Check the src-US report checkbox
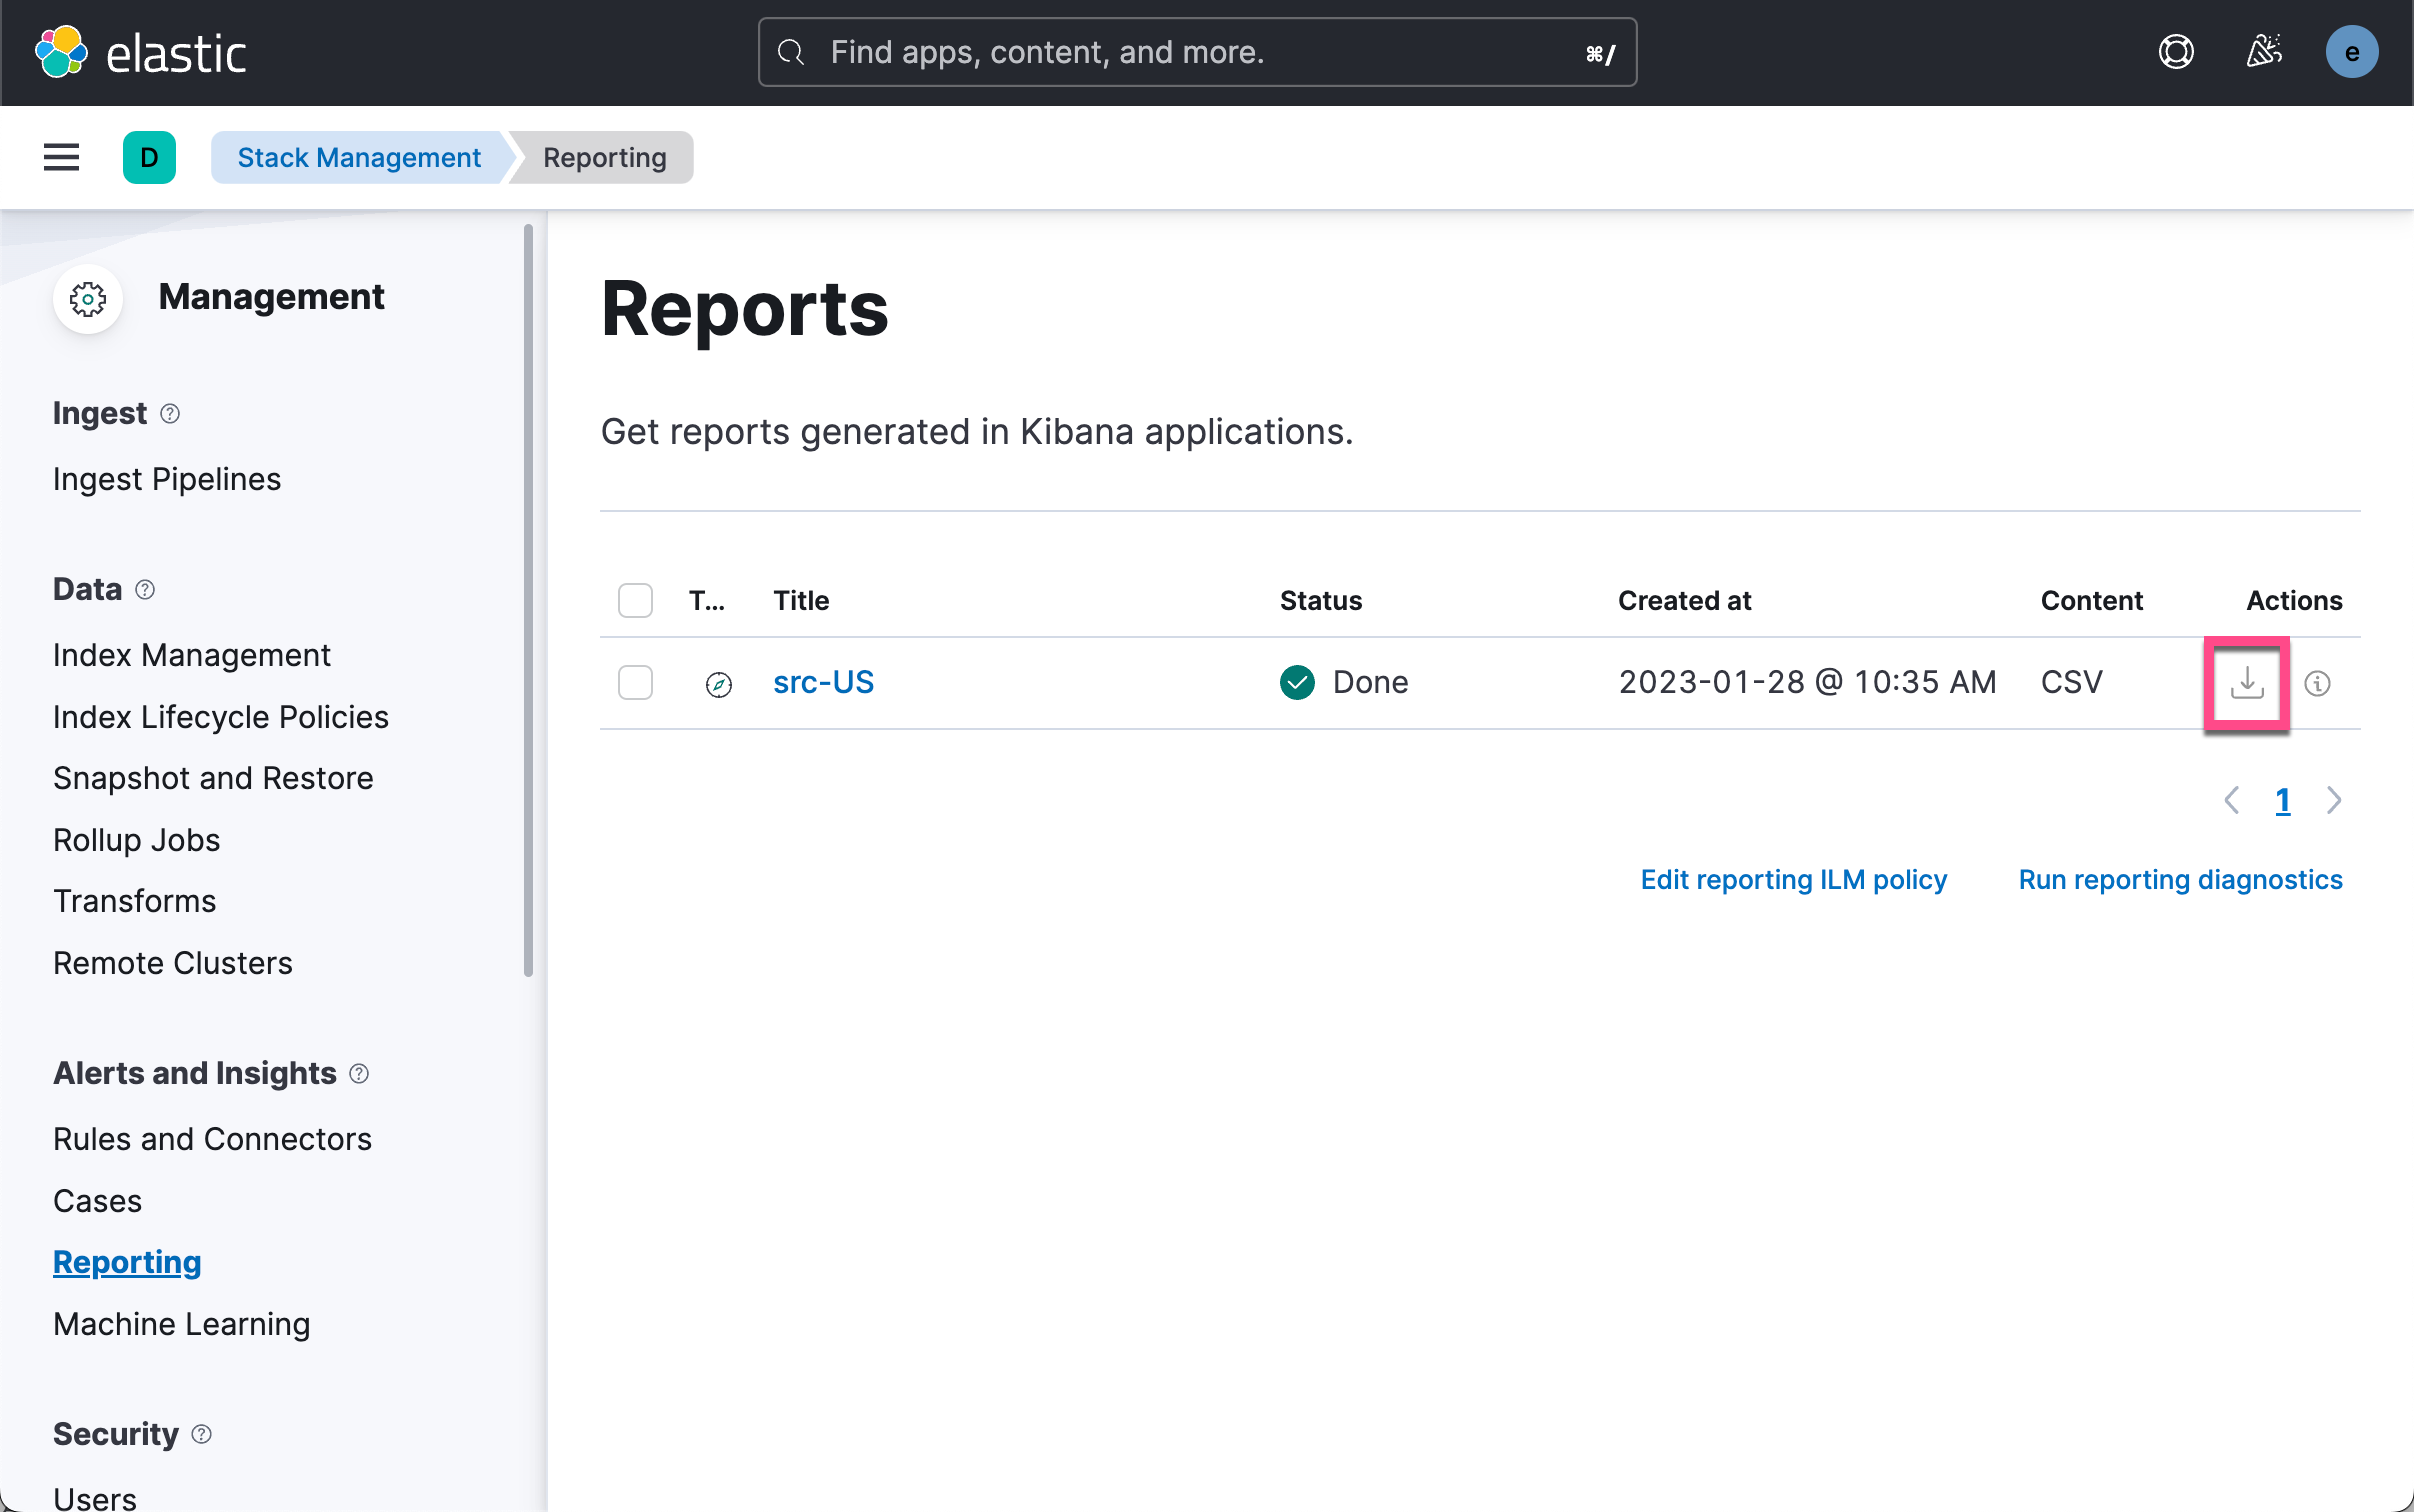The width and height of the screenshot is (2414, 1512). pos(635,683)
